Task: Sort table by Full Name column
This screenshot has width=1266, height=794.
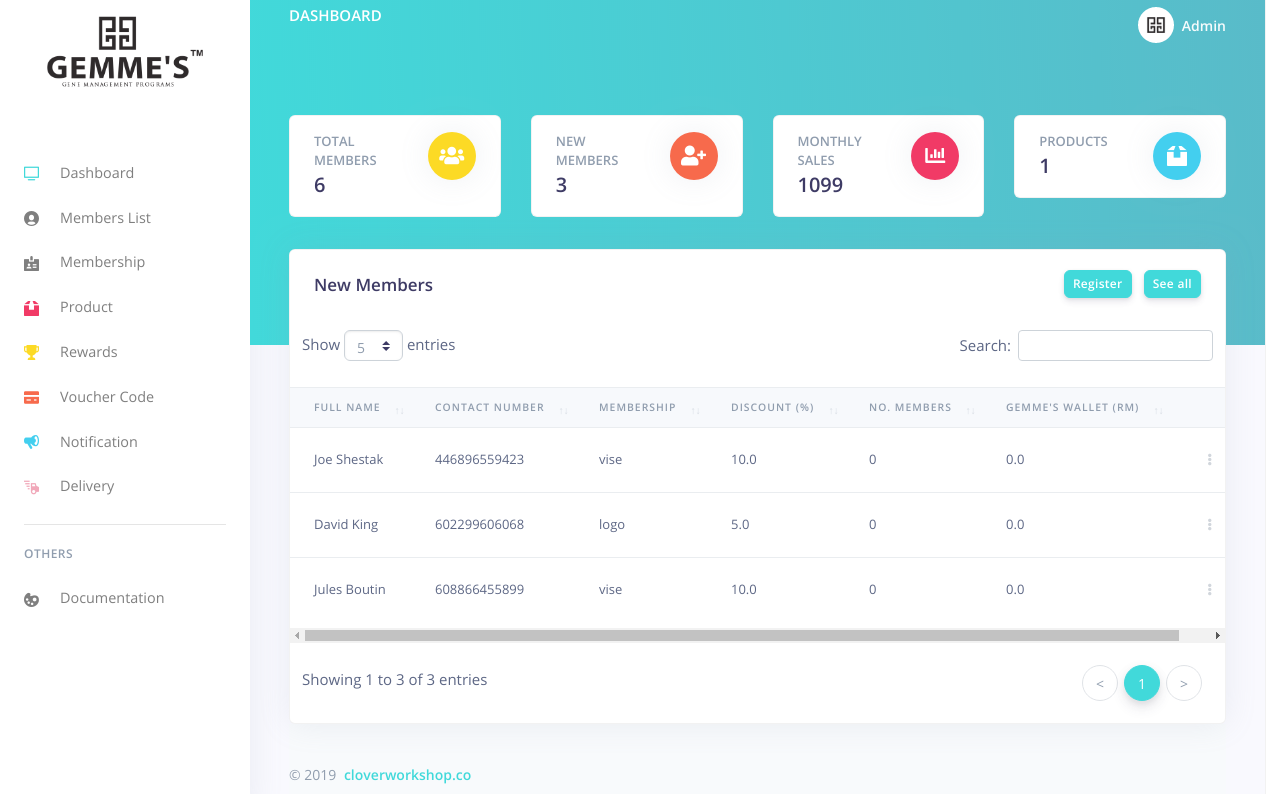Action: [x=347, y=408]
